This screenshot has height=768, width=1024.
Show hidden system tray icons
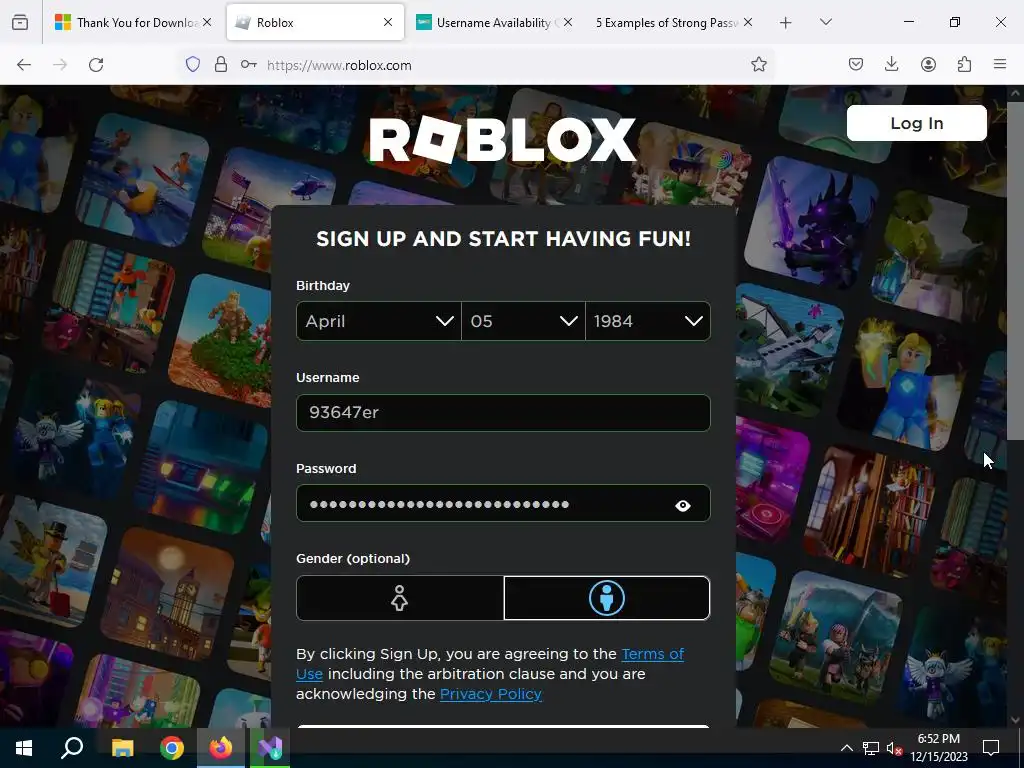click(x=846, y=748)
